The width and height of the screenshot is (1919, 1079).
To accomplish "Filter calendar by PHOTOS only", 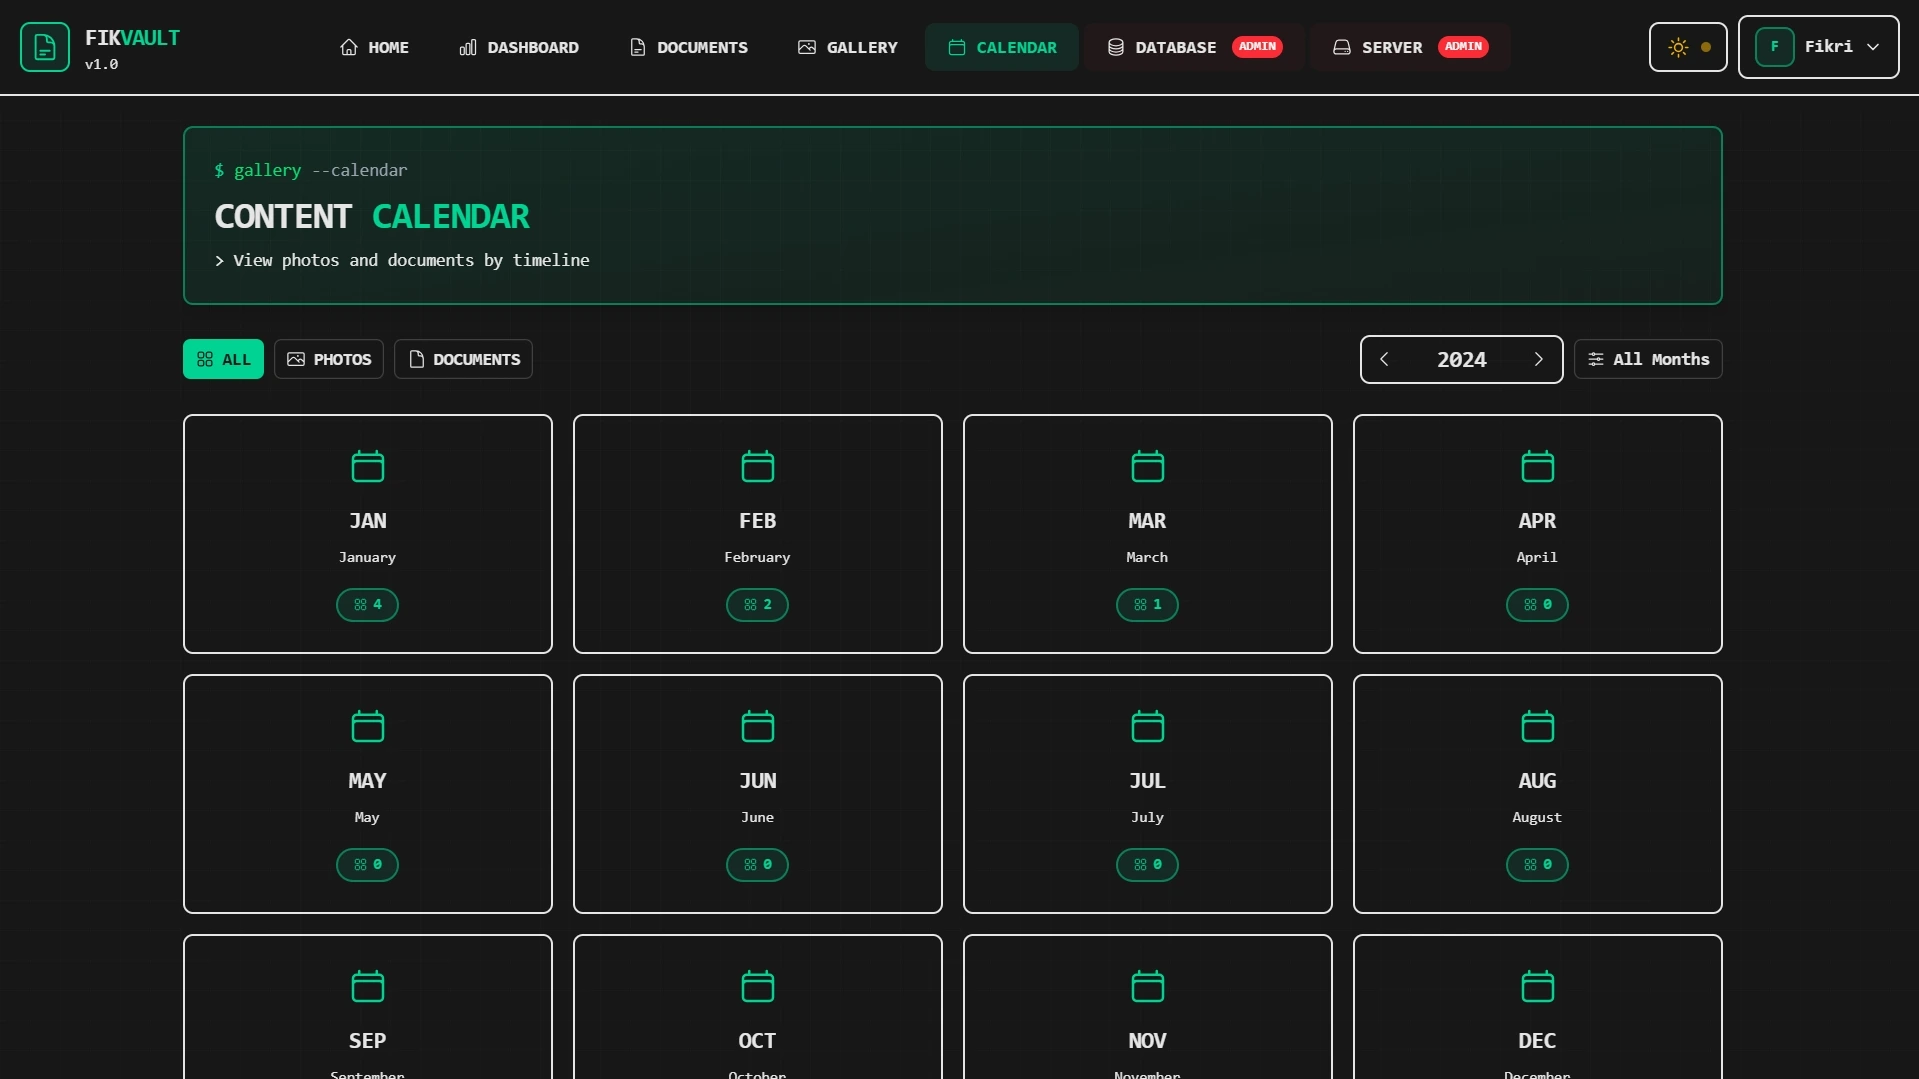I will pyautogui.click(x=329, y=359).
